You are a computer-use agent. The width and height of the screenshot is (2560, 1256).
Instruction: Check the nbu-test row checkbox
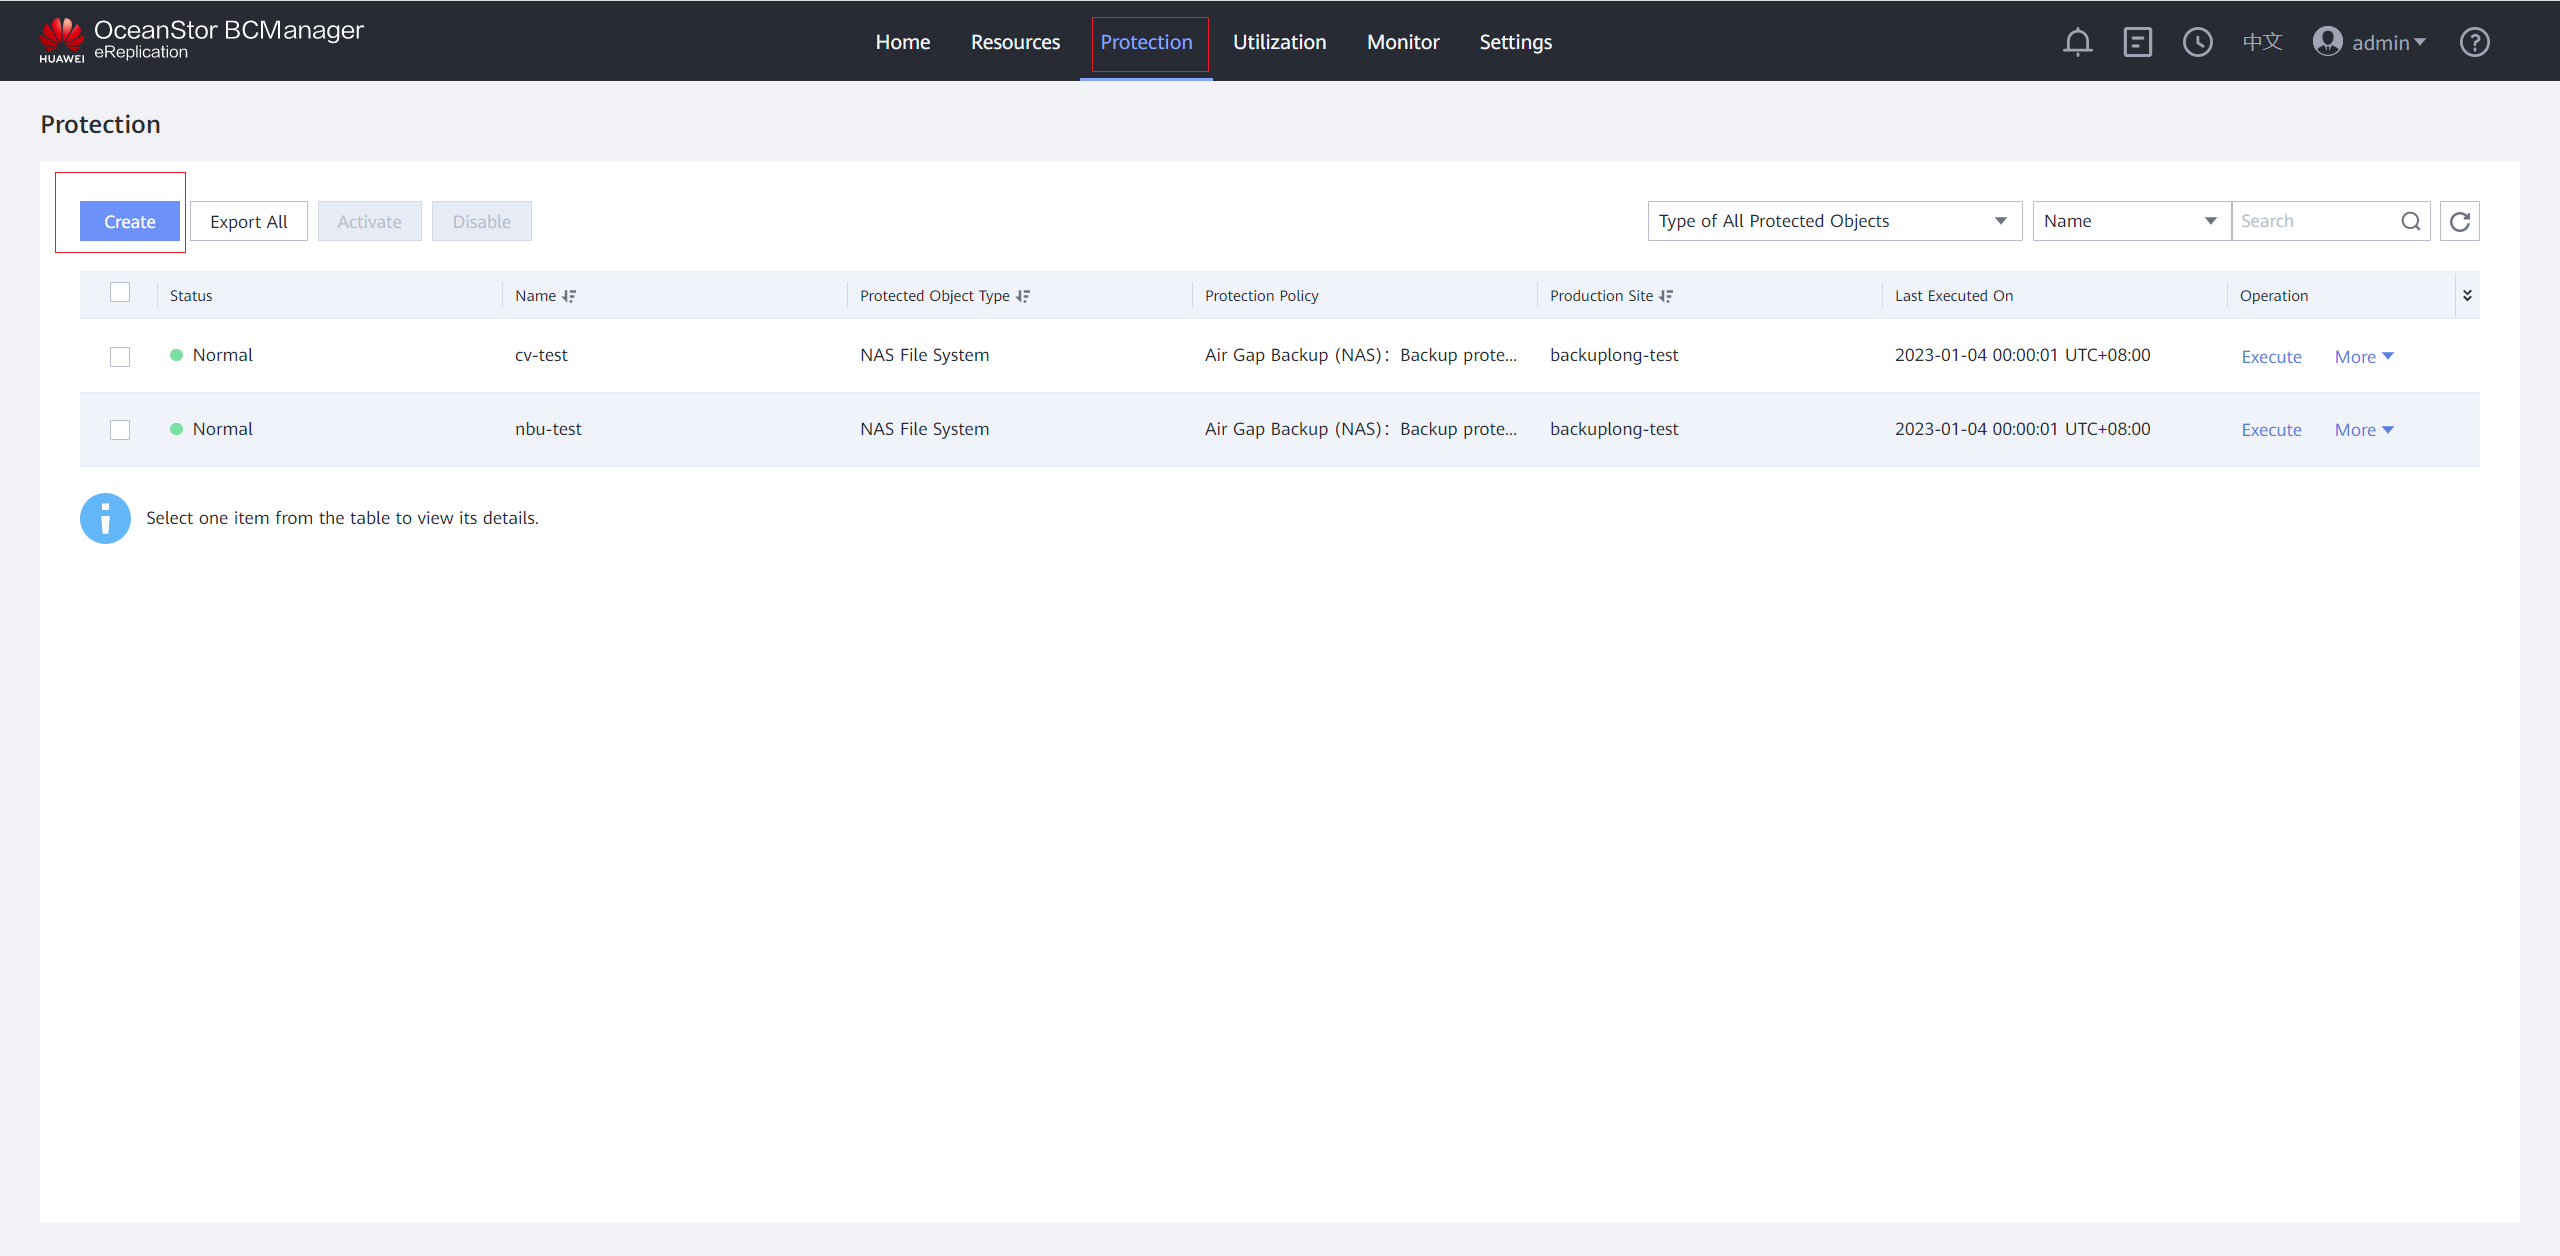click(x=120, y=430)
